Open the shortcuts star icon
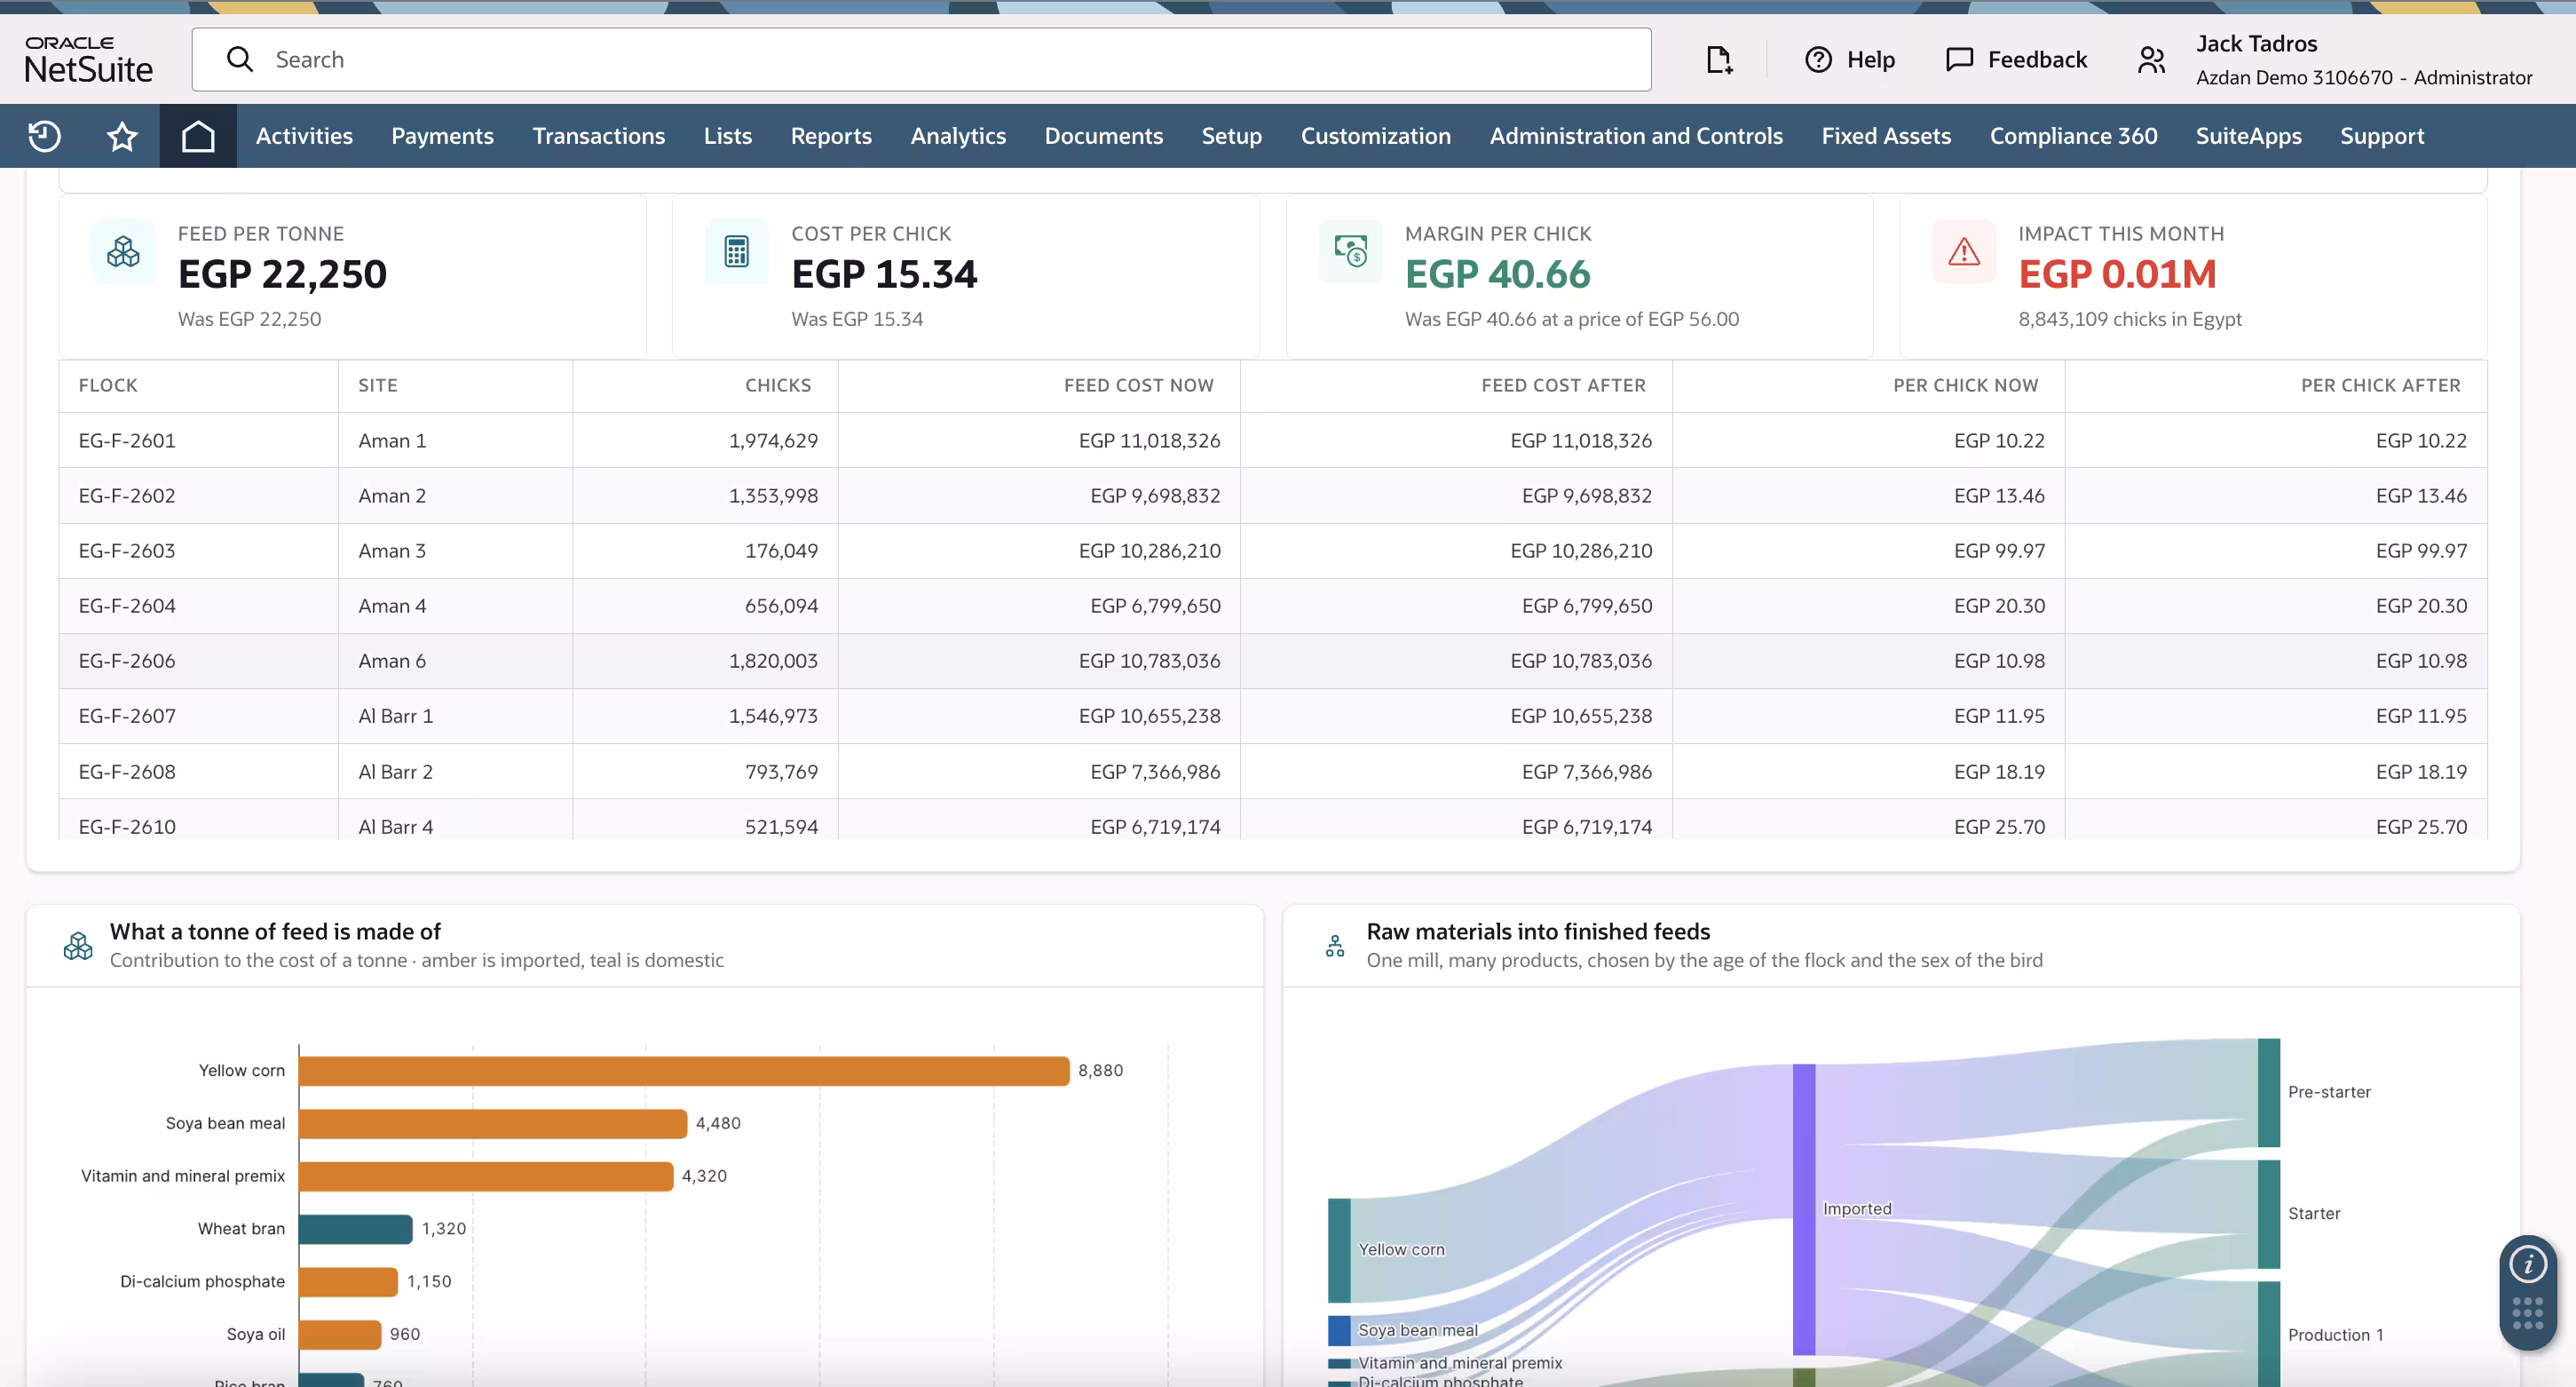The image size is (2576, 1387). tap(122, 136)
